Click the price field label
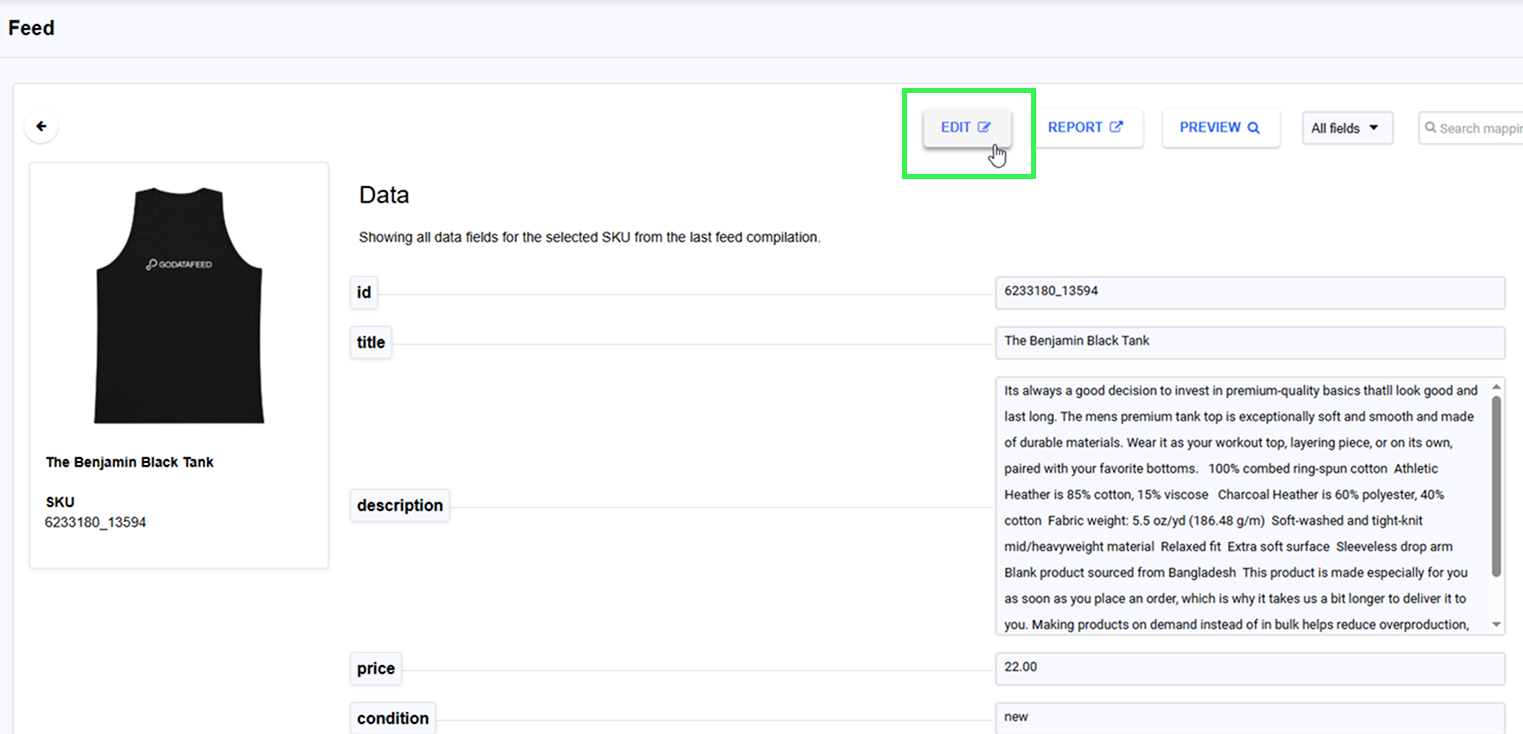 tap(376, 669)
